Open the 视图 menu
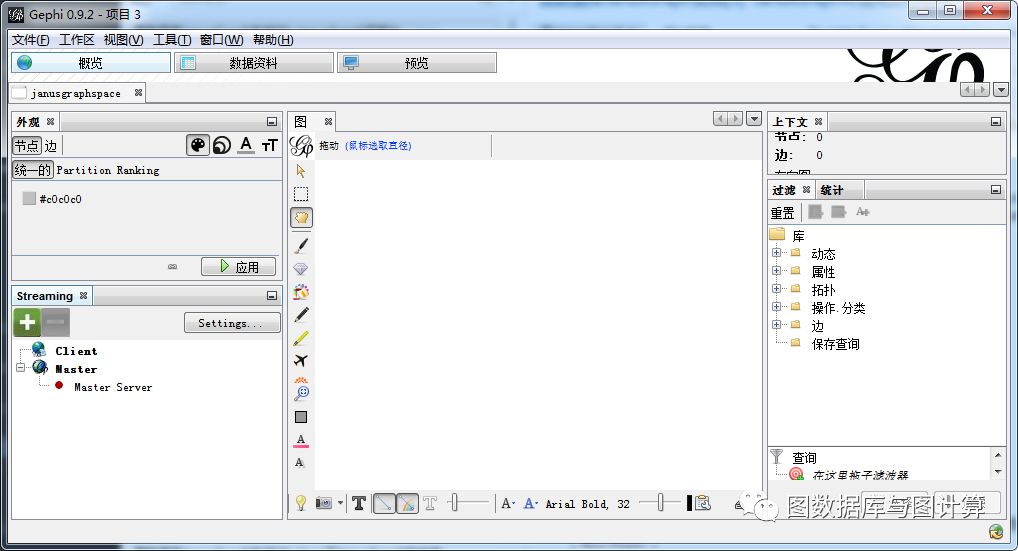Screen dimensions: 1018x551 (123, 40)
